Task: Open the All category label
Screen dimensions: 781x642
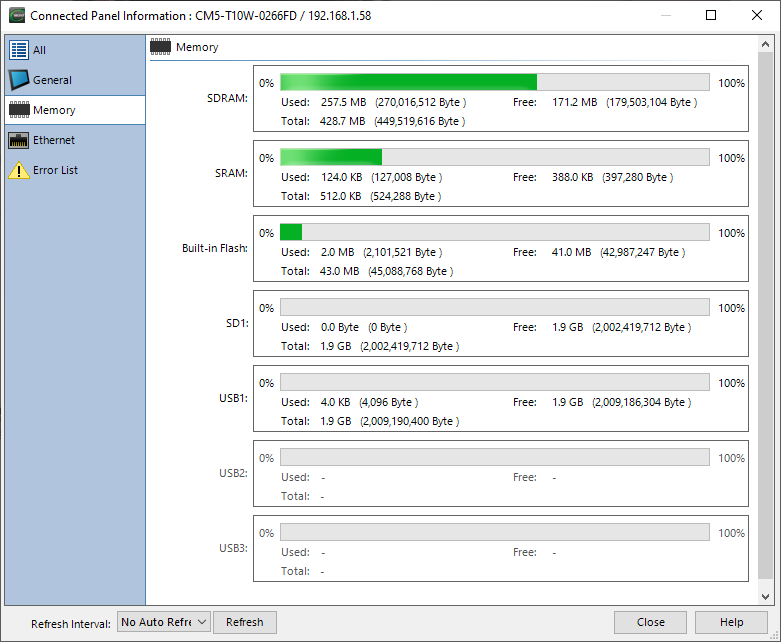Action: 39,50
